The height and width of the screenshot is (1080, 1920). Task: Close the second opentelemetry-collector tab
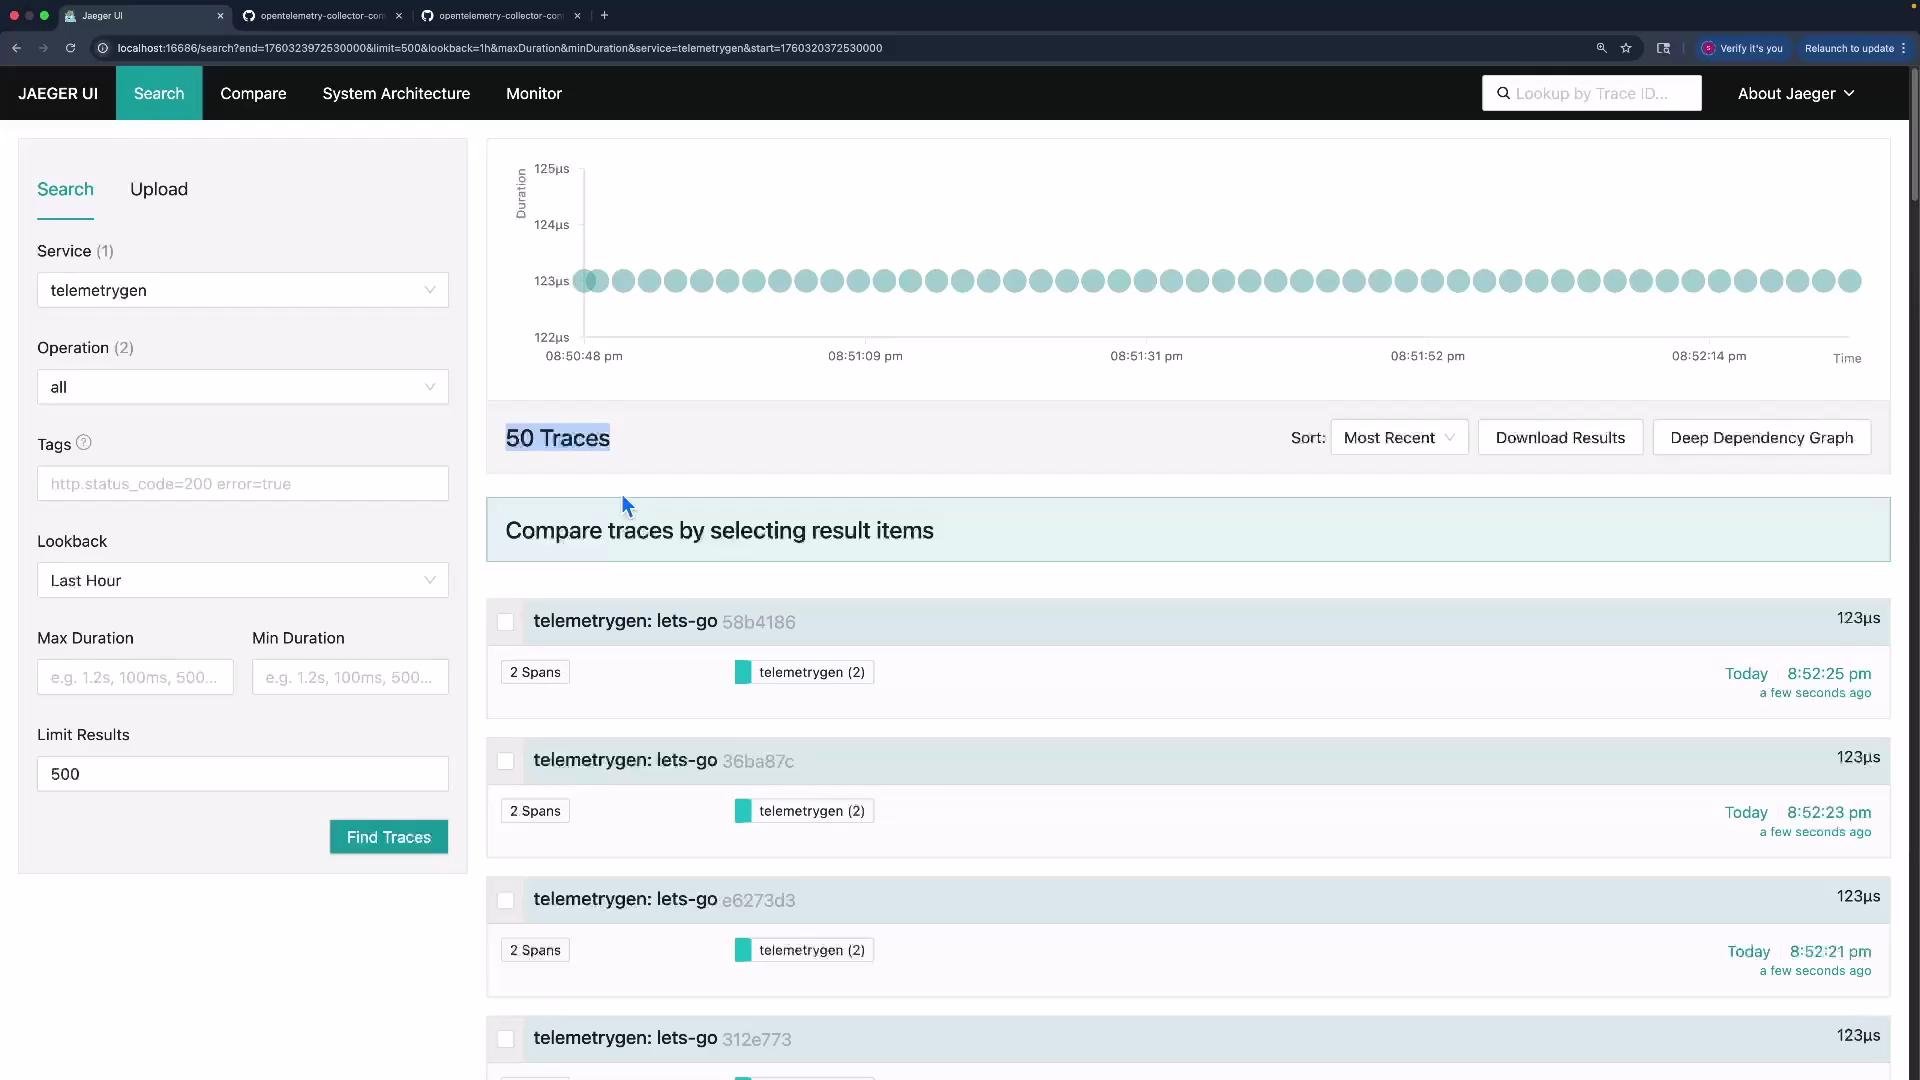coord(577,16)
